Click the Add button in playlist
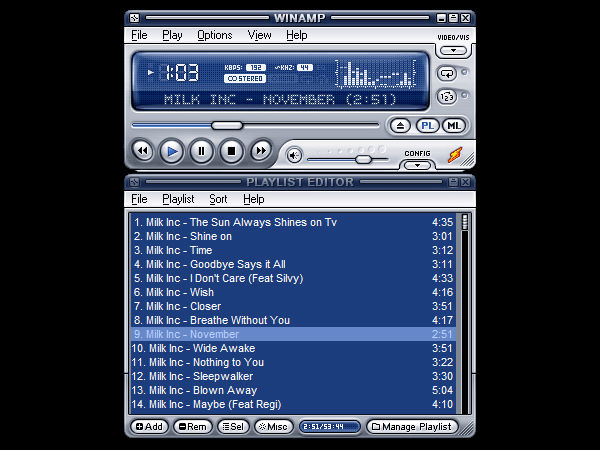Viewport: 600px width, 450px height. pyautogui.click(x=150, y=426)
